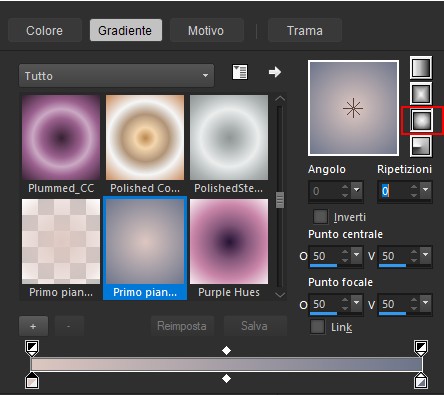Select right color stop marker
The image size is (444, 395).
coord(421,381)
